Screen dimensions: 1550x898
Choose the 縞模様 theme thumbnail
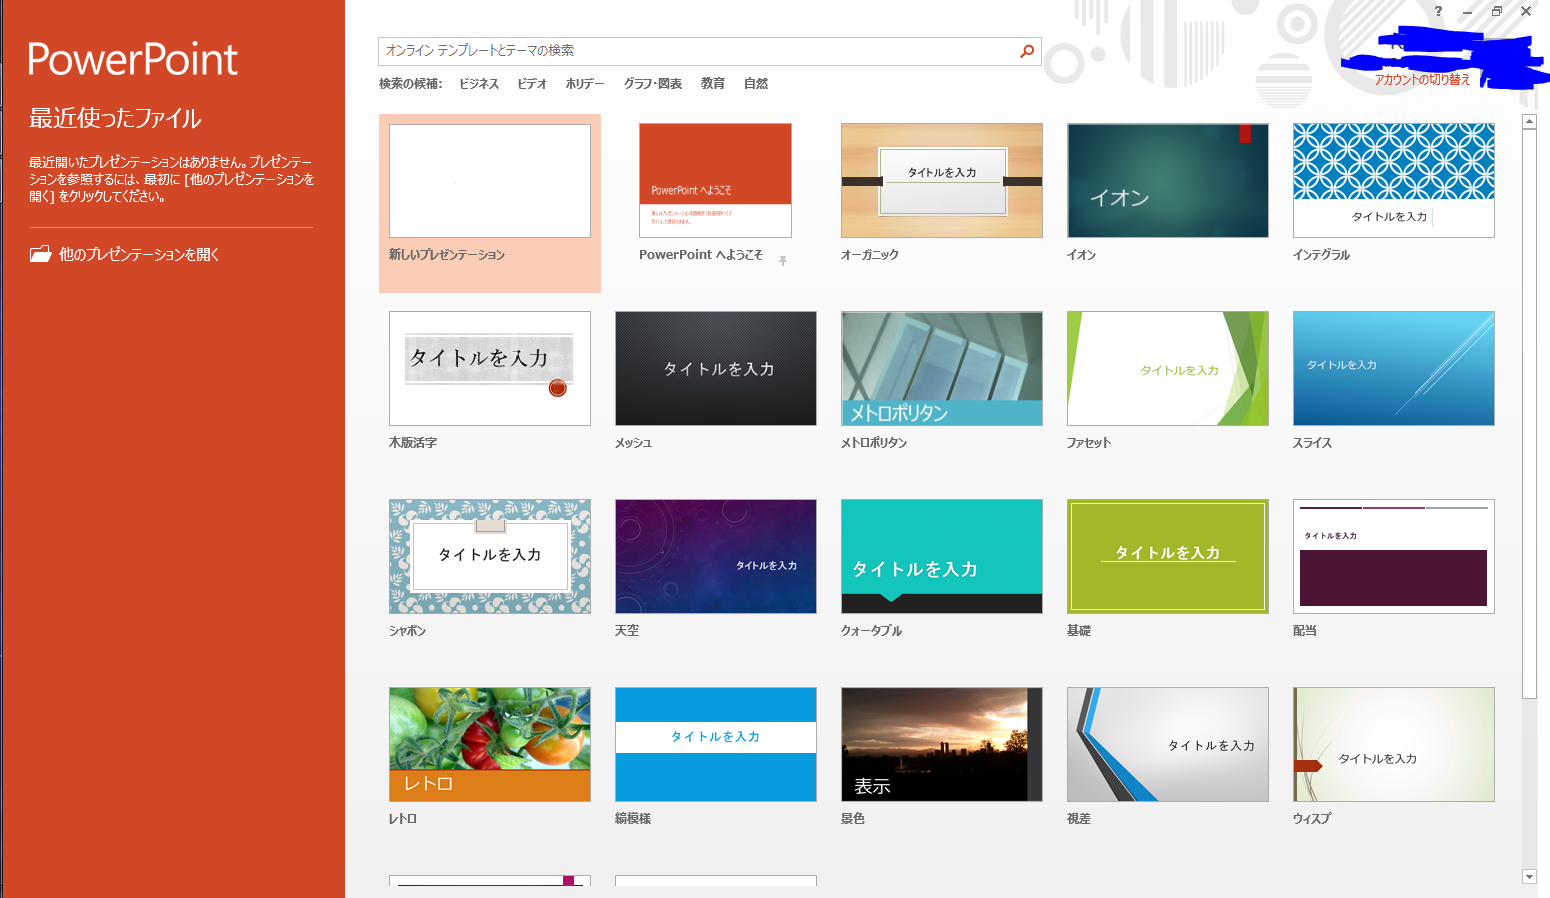pos(716,745)
